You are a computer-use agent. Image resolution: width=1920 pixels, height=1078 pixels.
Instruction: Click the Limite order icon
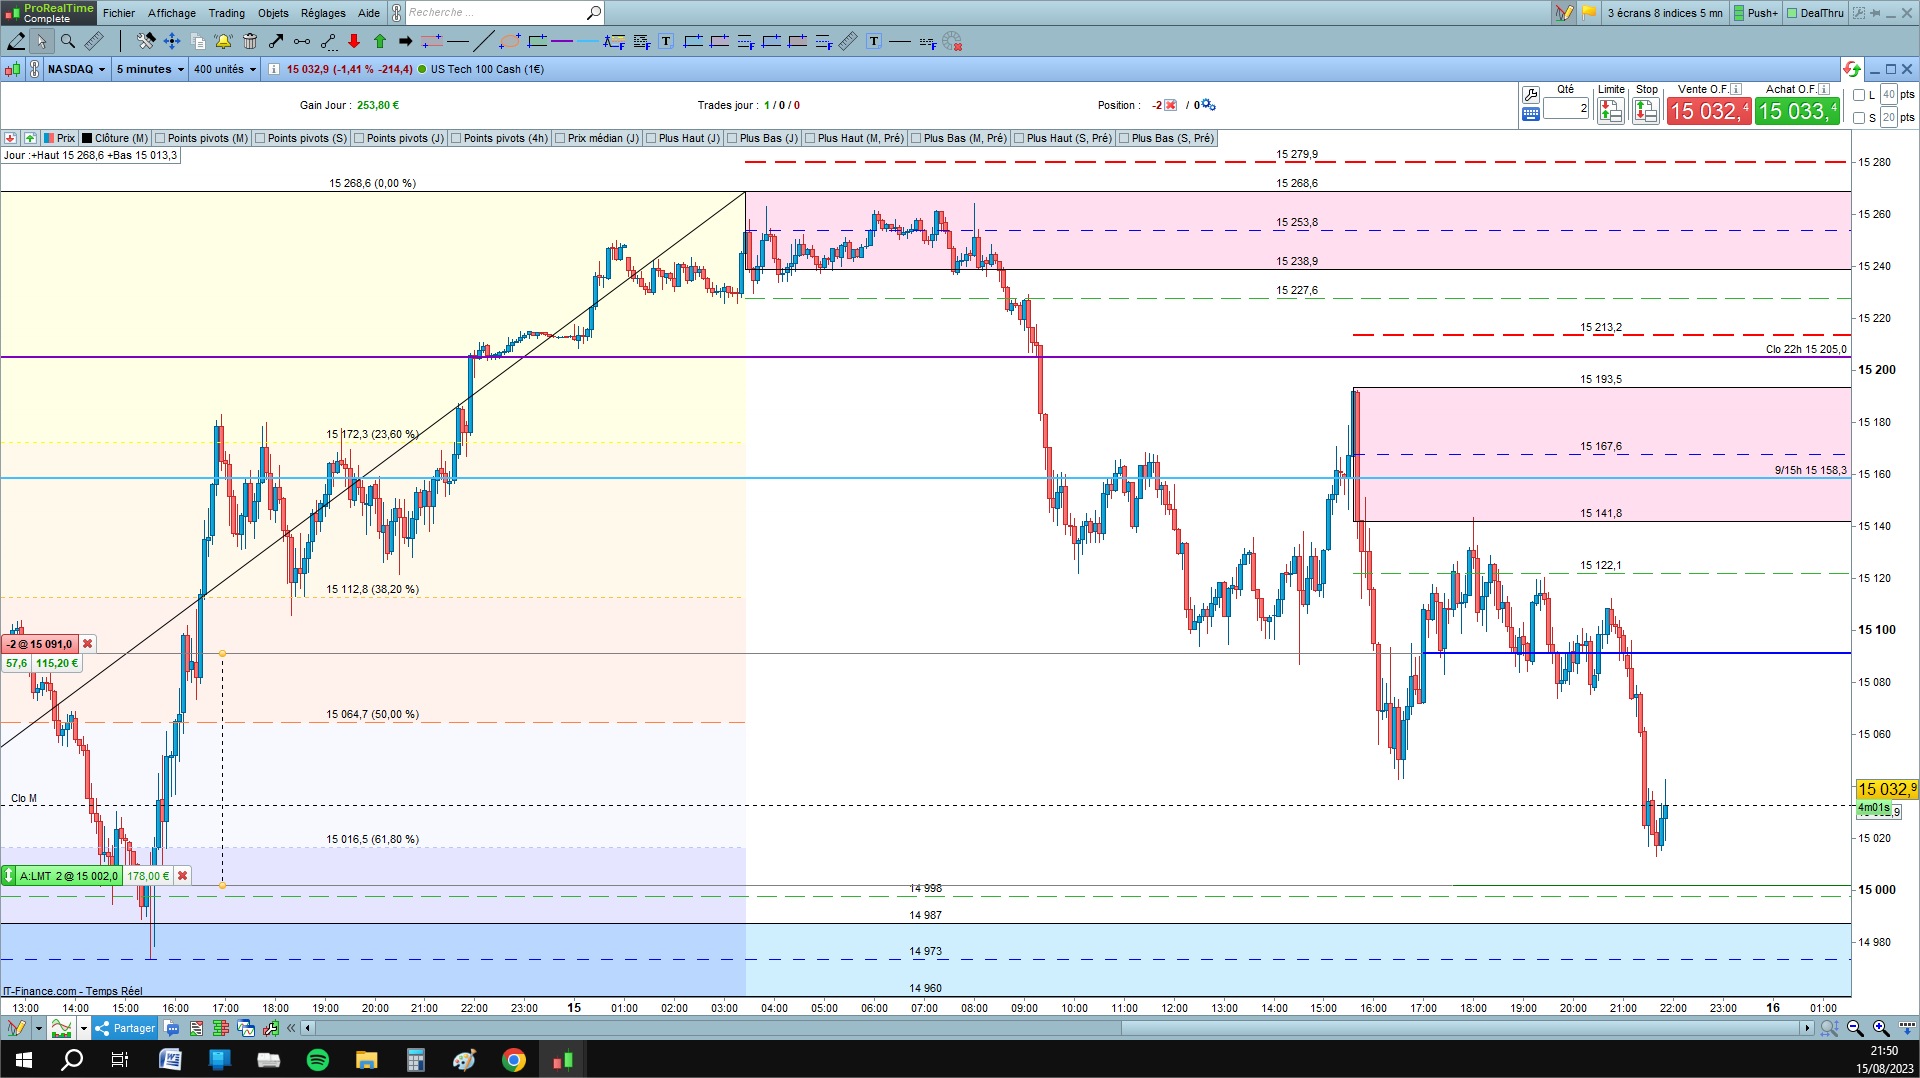(1610, 111)
